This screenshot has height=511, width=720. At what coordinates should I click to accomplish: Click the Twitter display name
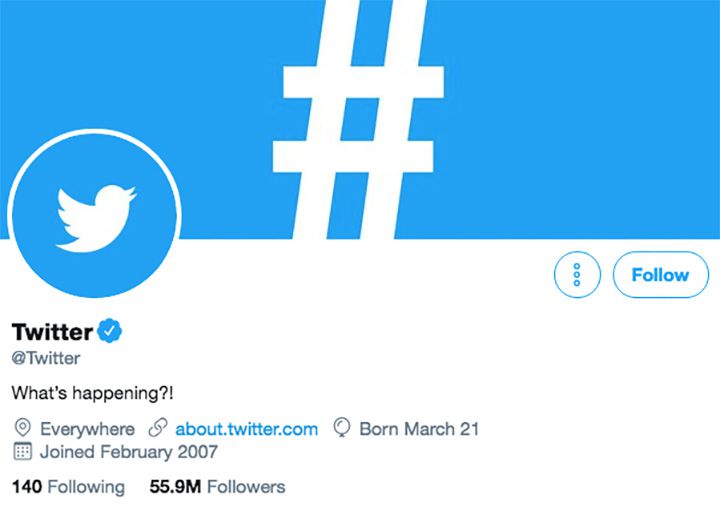[x=52, y=331]
